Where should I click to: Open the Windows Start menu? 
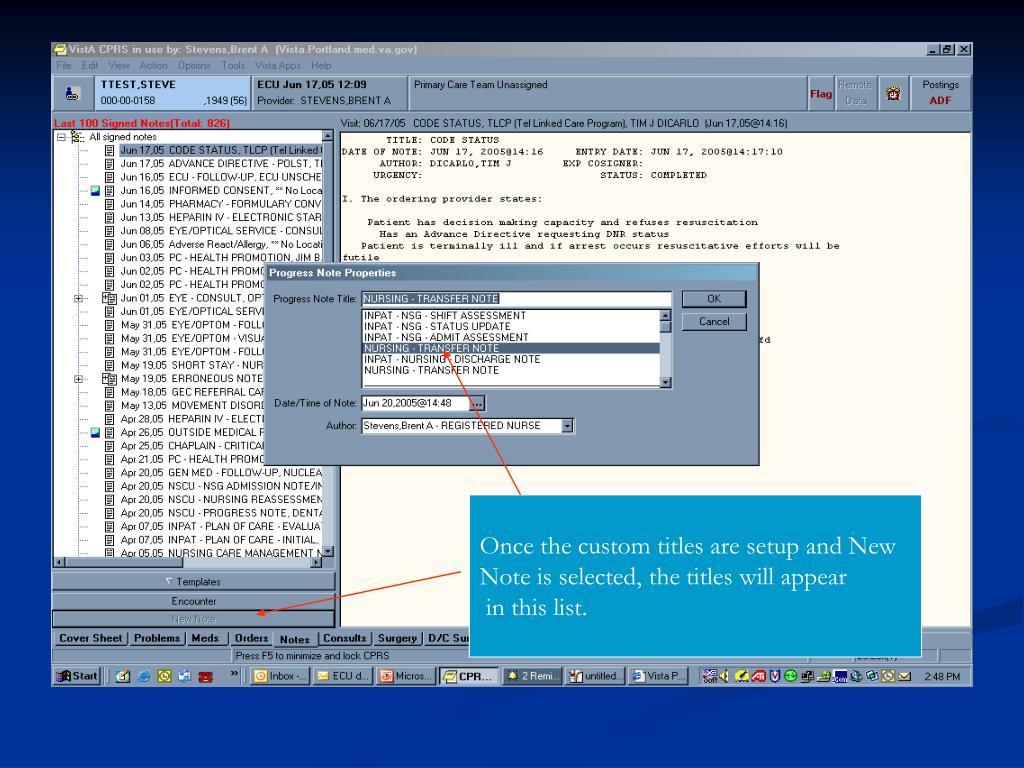[77, 677]
